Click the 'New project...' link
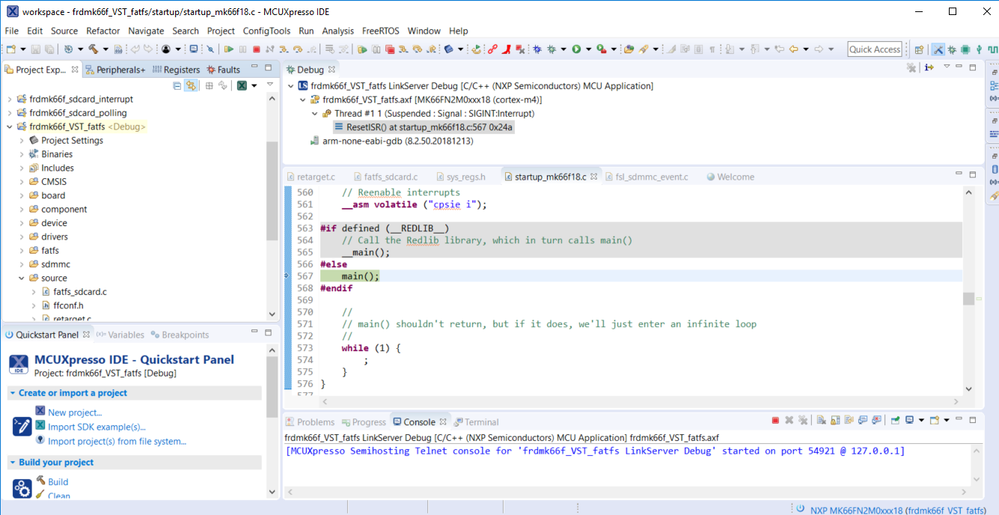The height and width of the screenshot is (515, 999). [x=74, y=412]
